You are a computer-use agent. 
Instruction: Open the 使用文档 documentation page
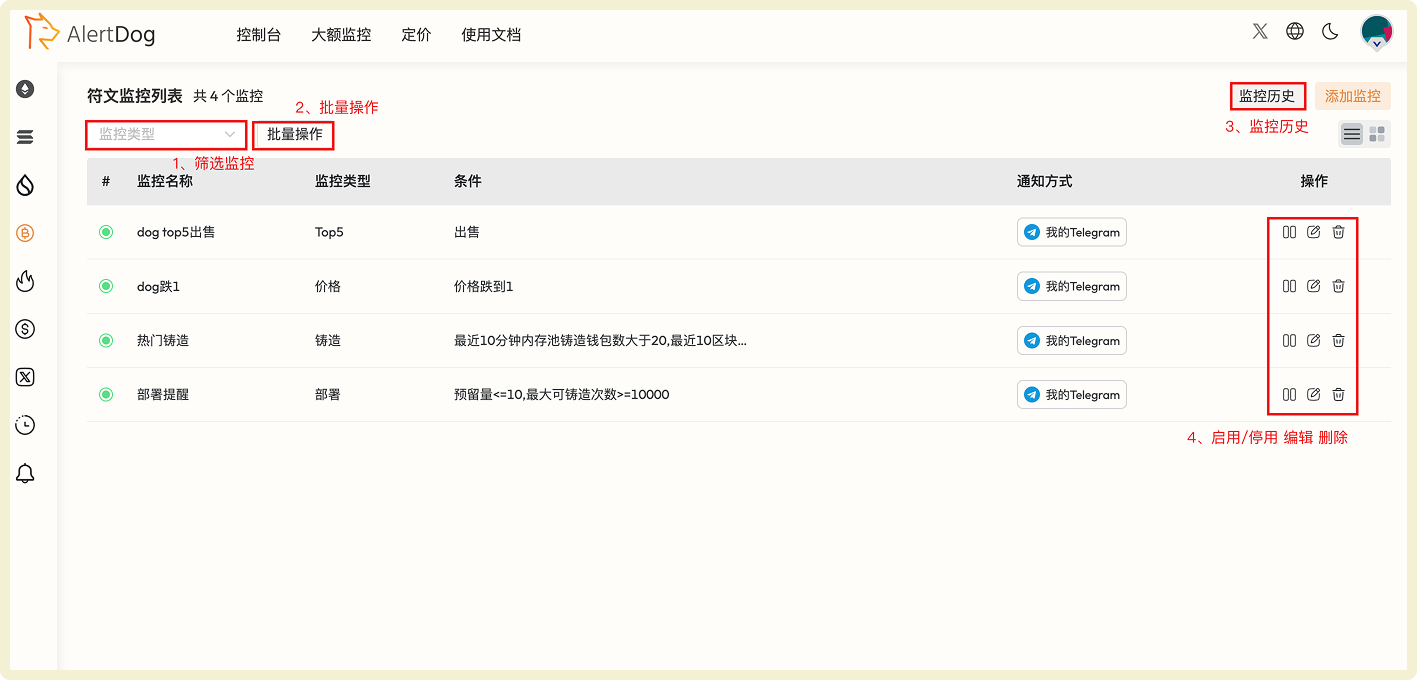pyautogui.click(x=491, y=34)
